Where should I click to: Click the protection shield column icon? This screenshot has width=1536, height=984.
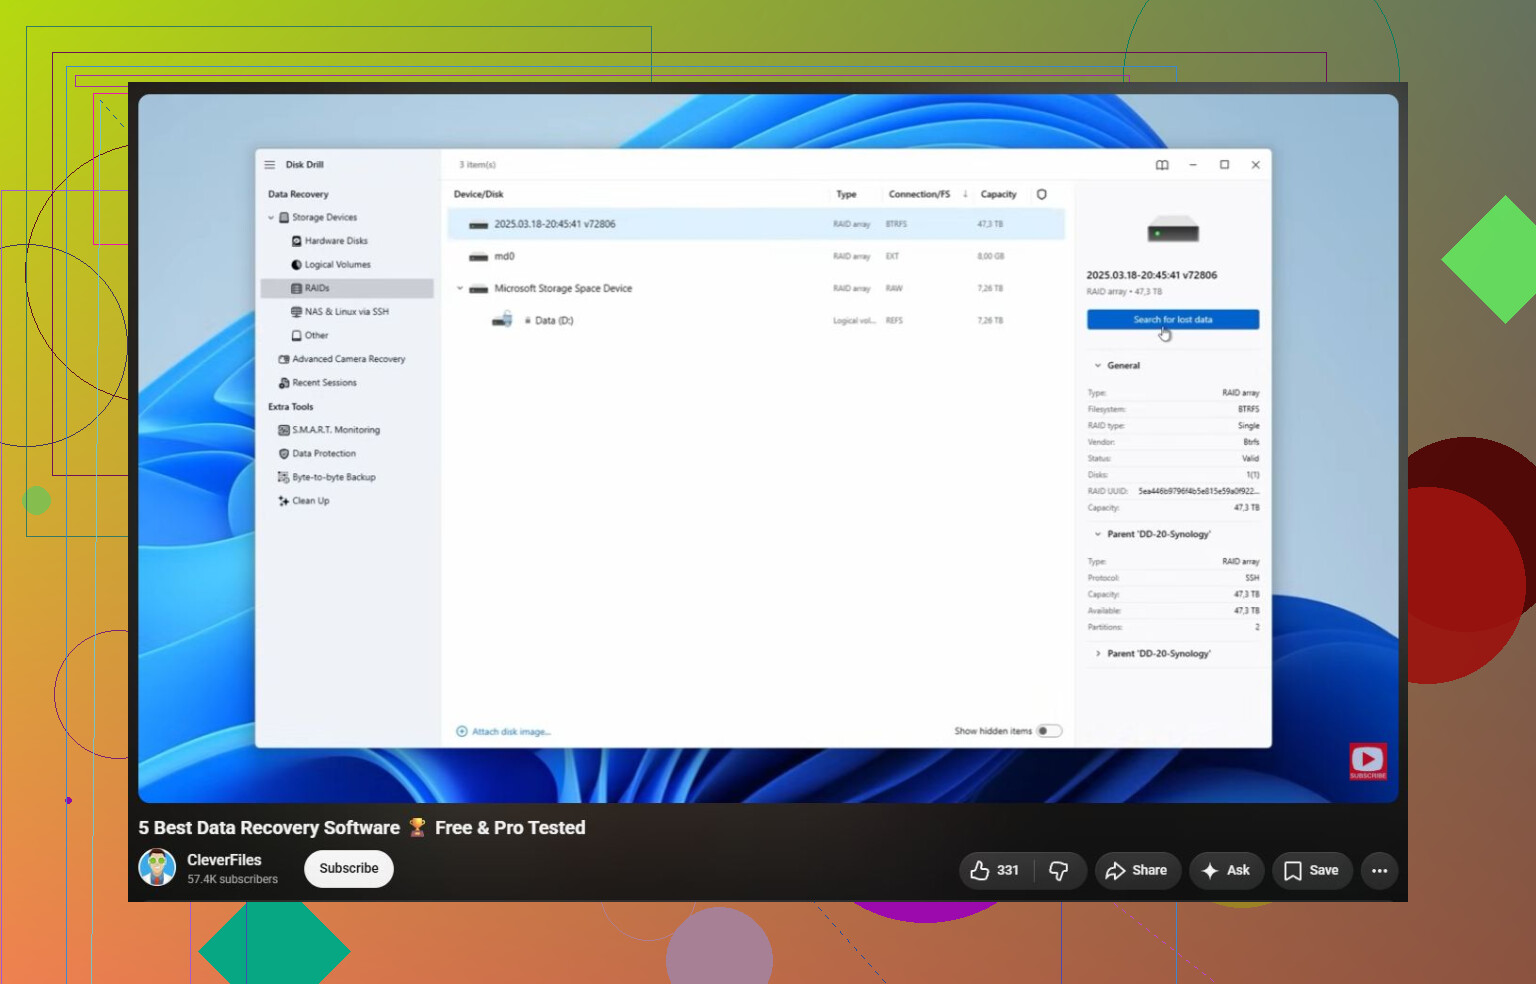(1042, 195)
